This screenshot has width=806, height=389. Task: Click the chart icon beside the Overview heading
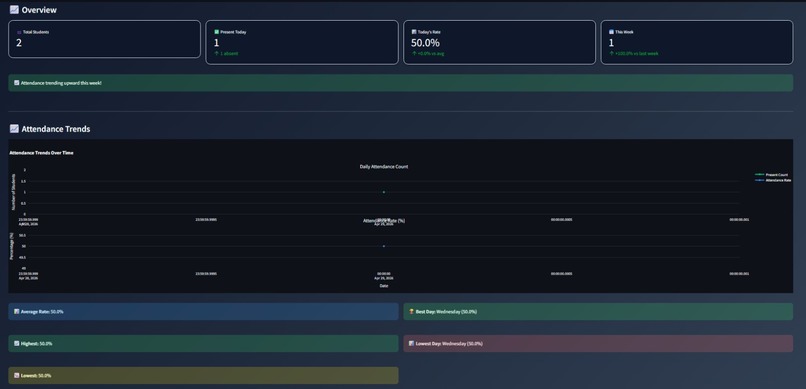click(14, 10)
